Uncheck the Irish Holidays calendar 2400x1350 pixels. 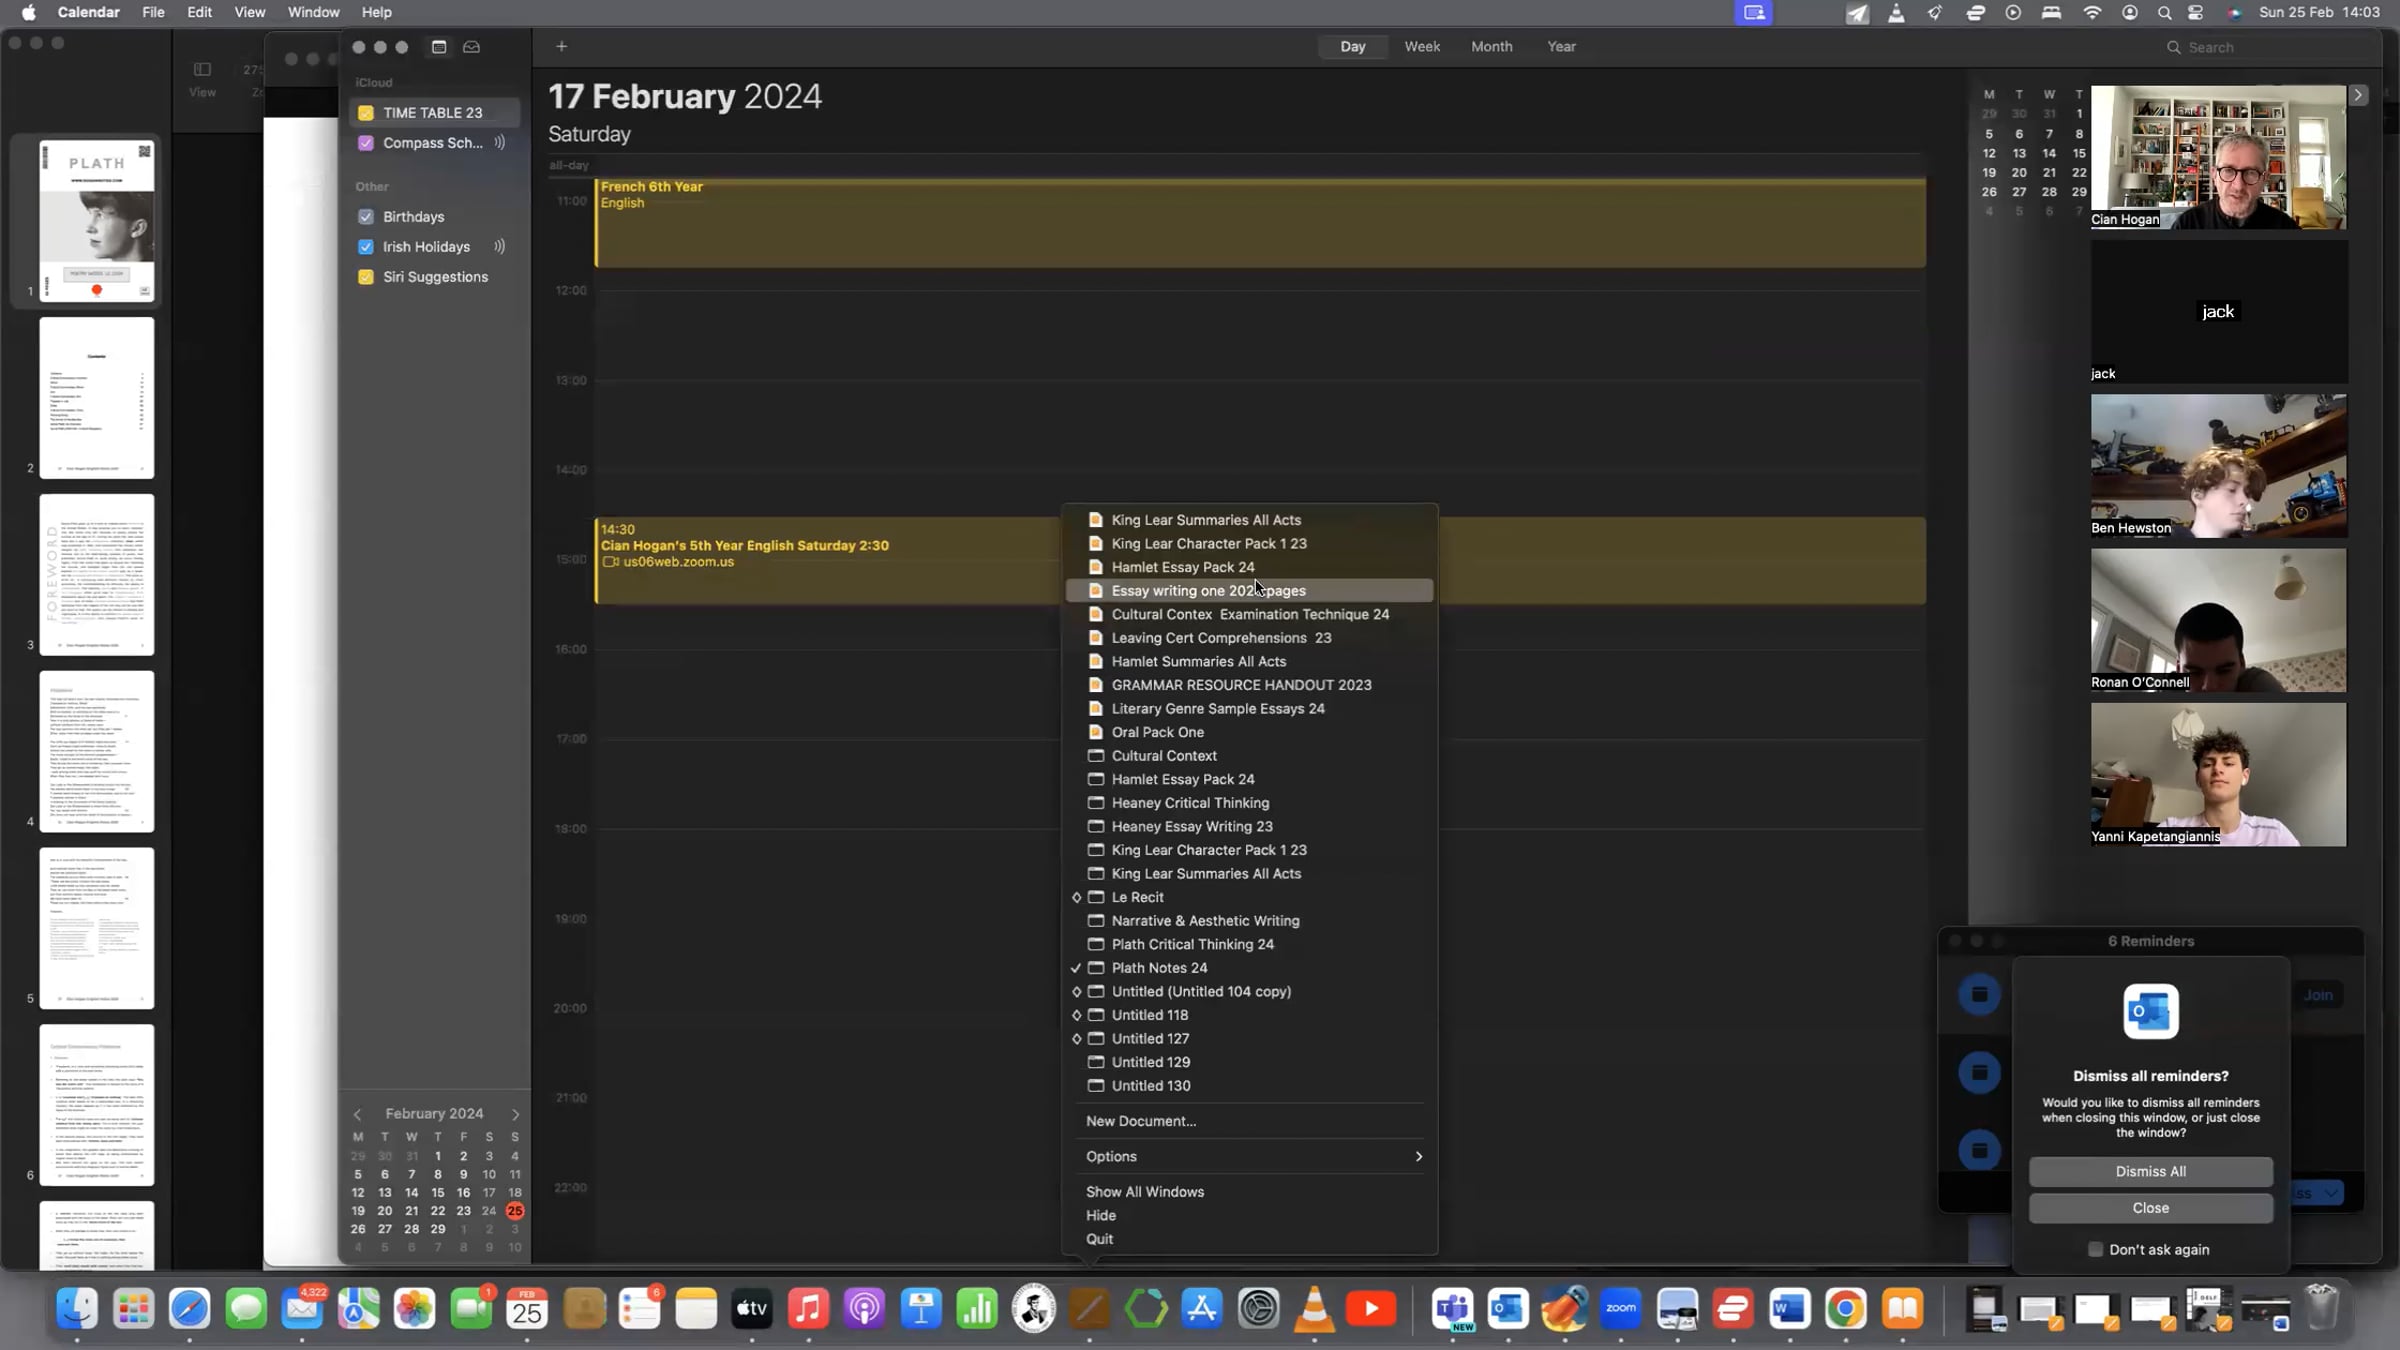(366, 247)
